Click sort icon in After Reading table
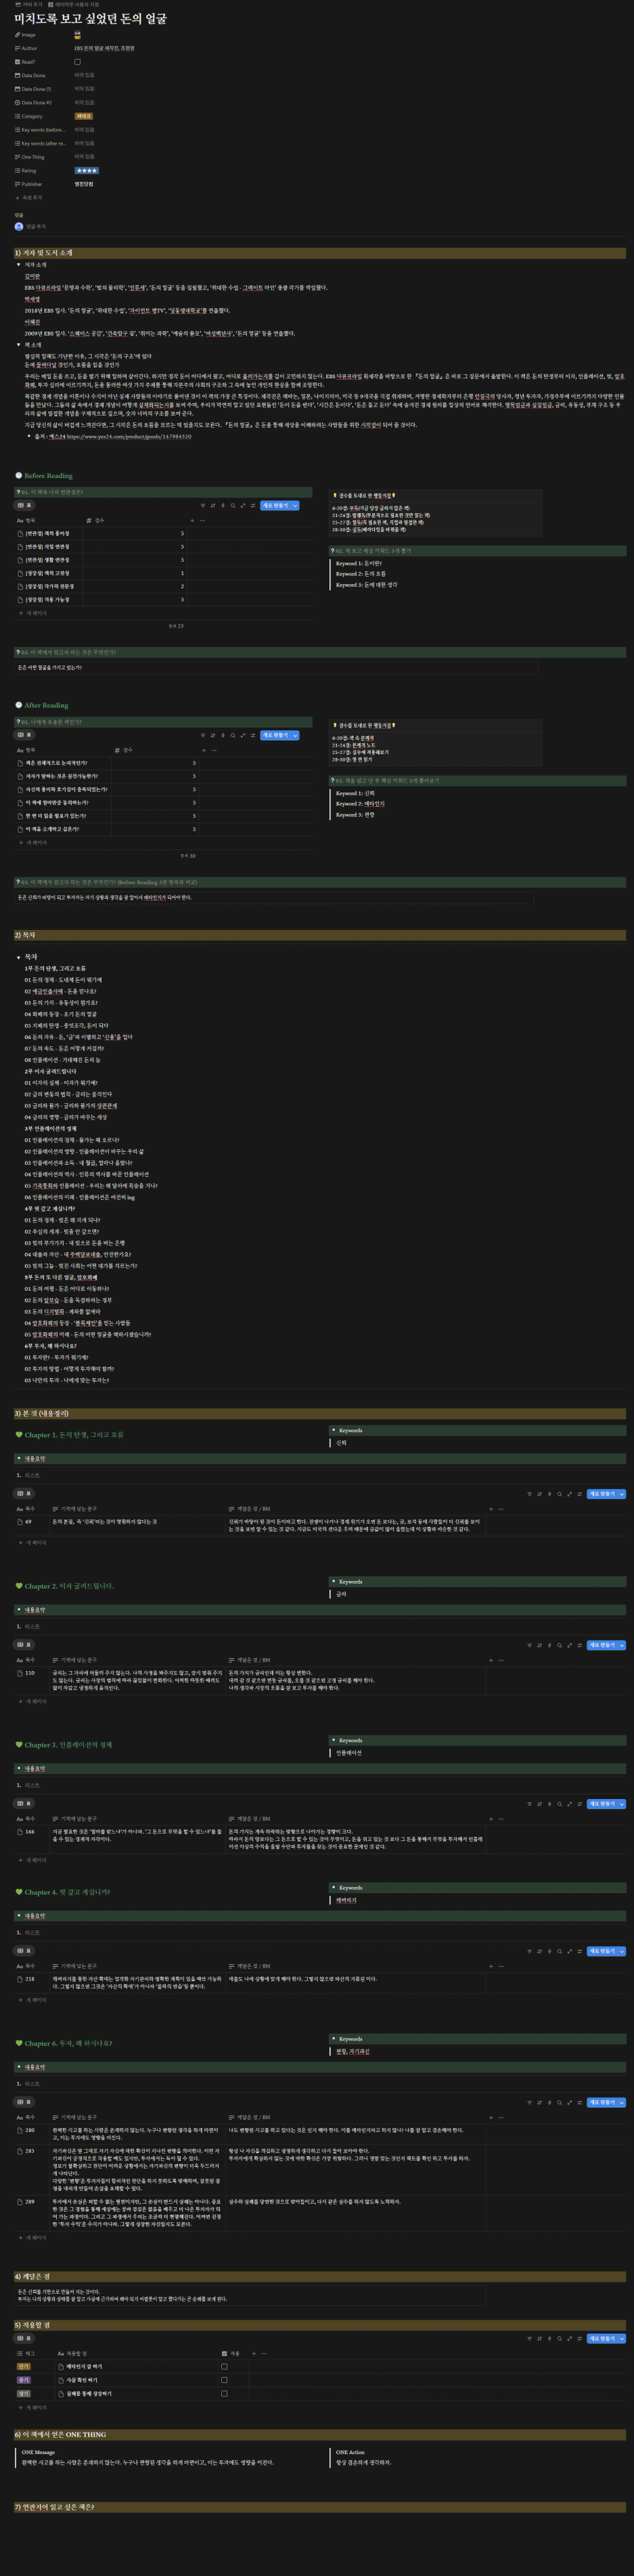The image size is (634, 2576). point(213,735)
